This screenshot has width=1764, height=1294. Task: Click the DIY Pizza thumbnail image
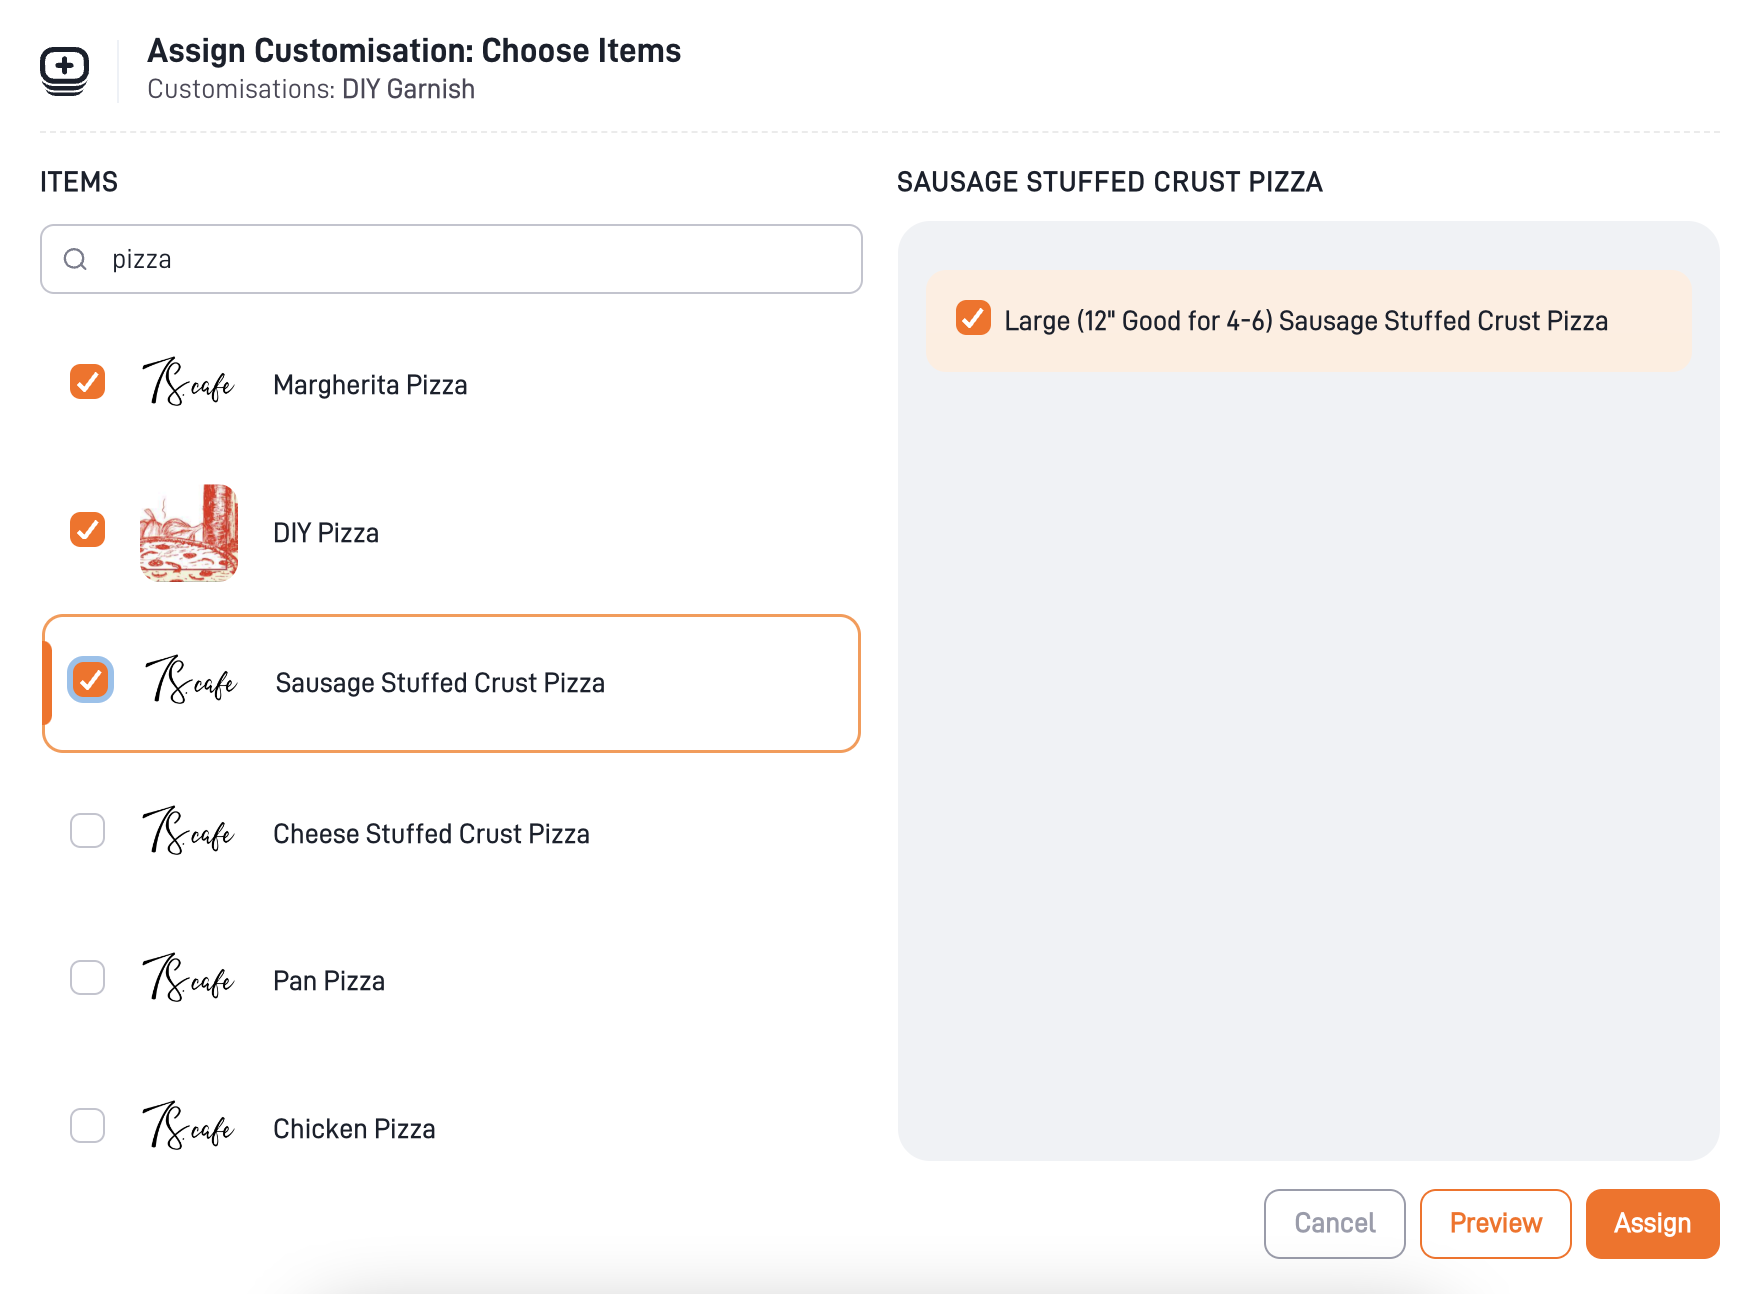189,532
